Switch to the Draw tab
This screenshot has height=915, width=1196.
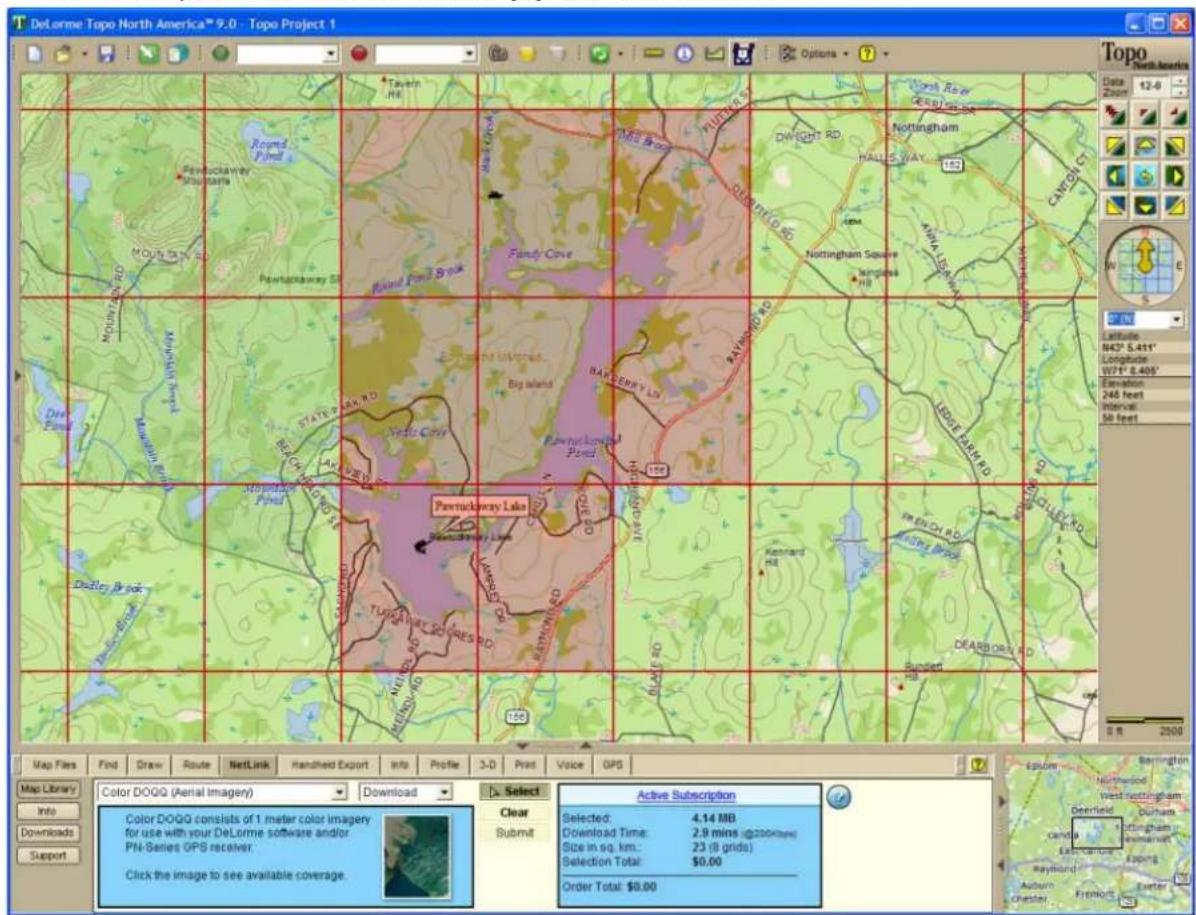(150, 765)
